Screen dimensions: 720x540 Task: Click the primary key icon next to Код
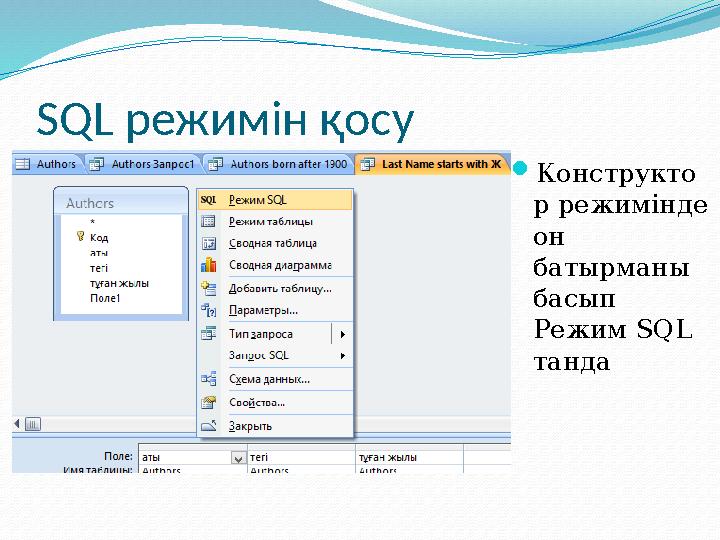pyautogui.click(x=80, y=237)
